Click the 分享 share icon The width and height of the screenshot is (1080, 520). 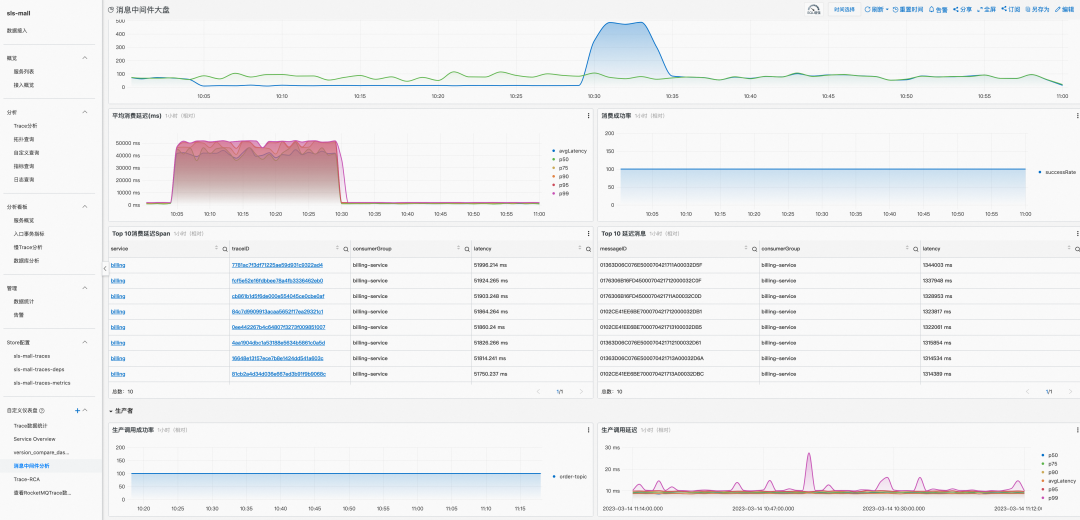coord(956,10)
